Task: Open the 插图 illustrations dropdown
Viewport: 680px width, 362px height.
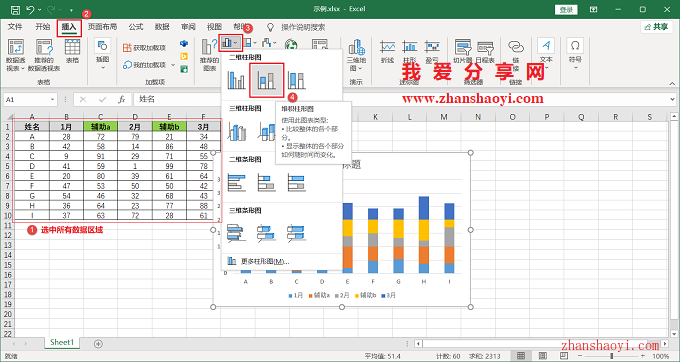Action: point(103,54)
